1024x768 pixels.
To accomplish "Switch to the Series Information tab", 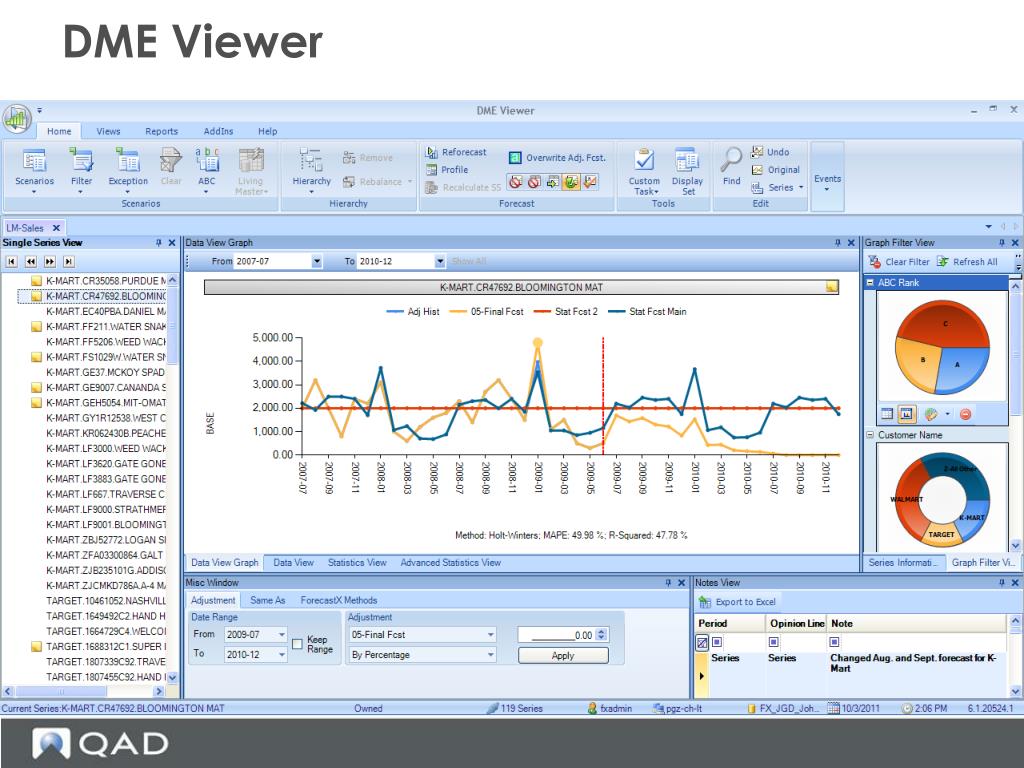I will click(903, 562).
